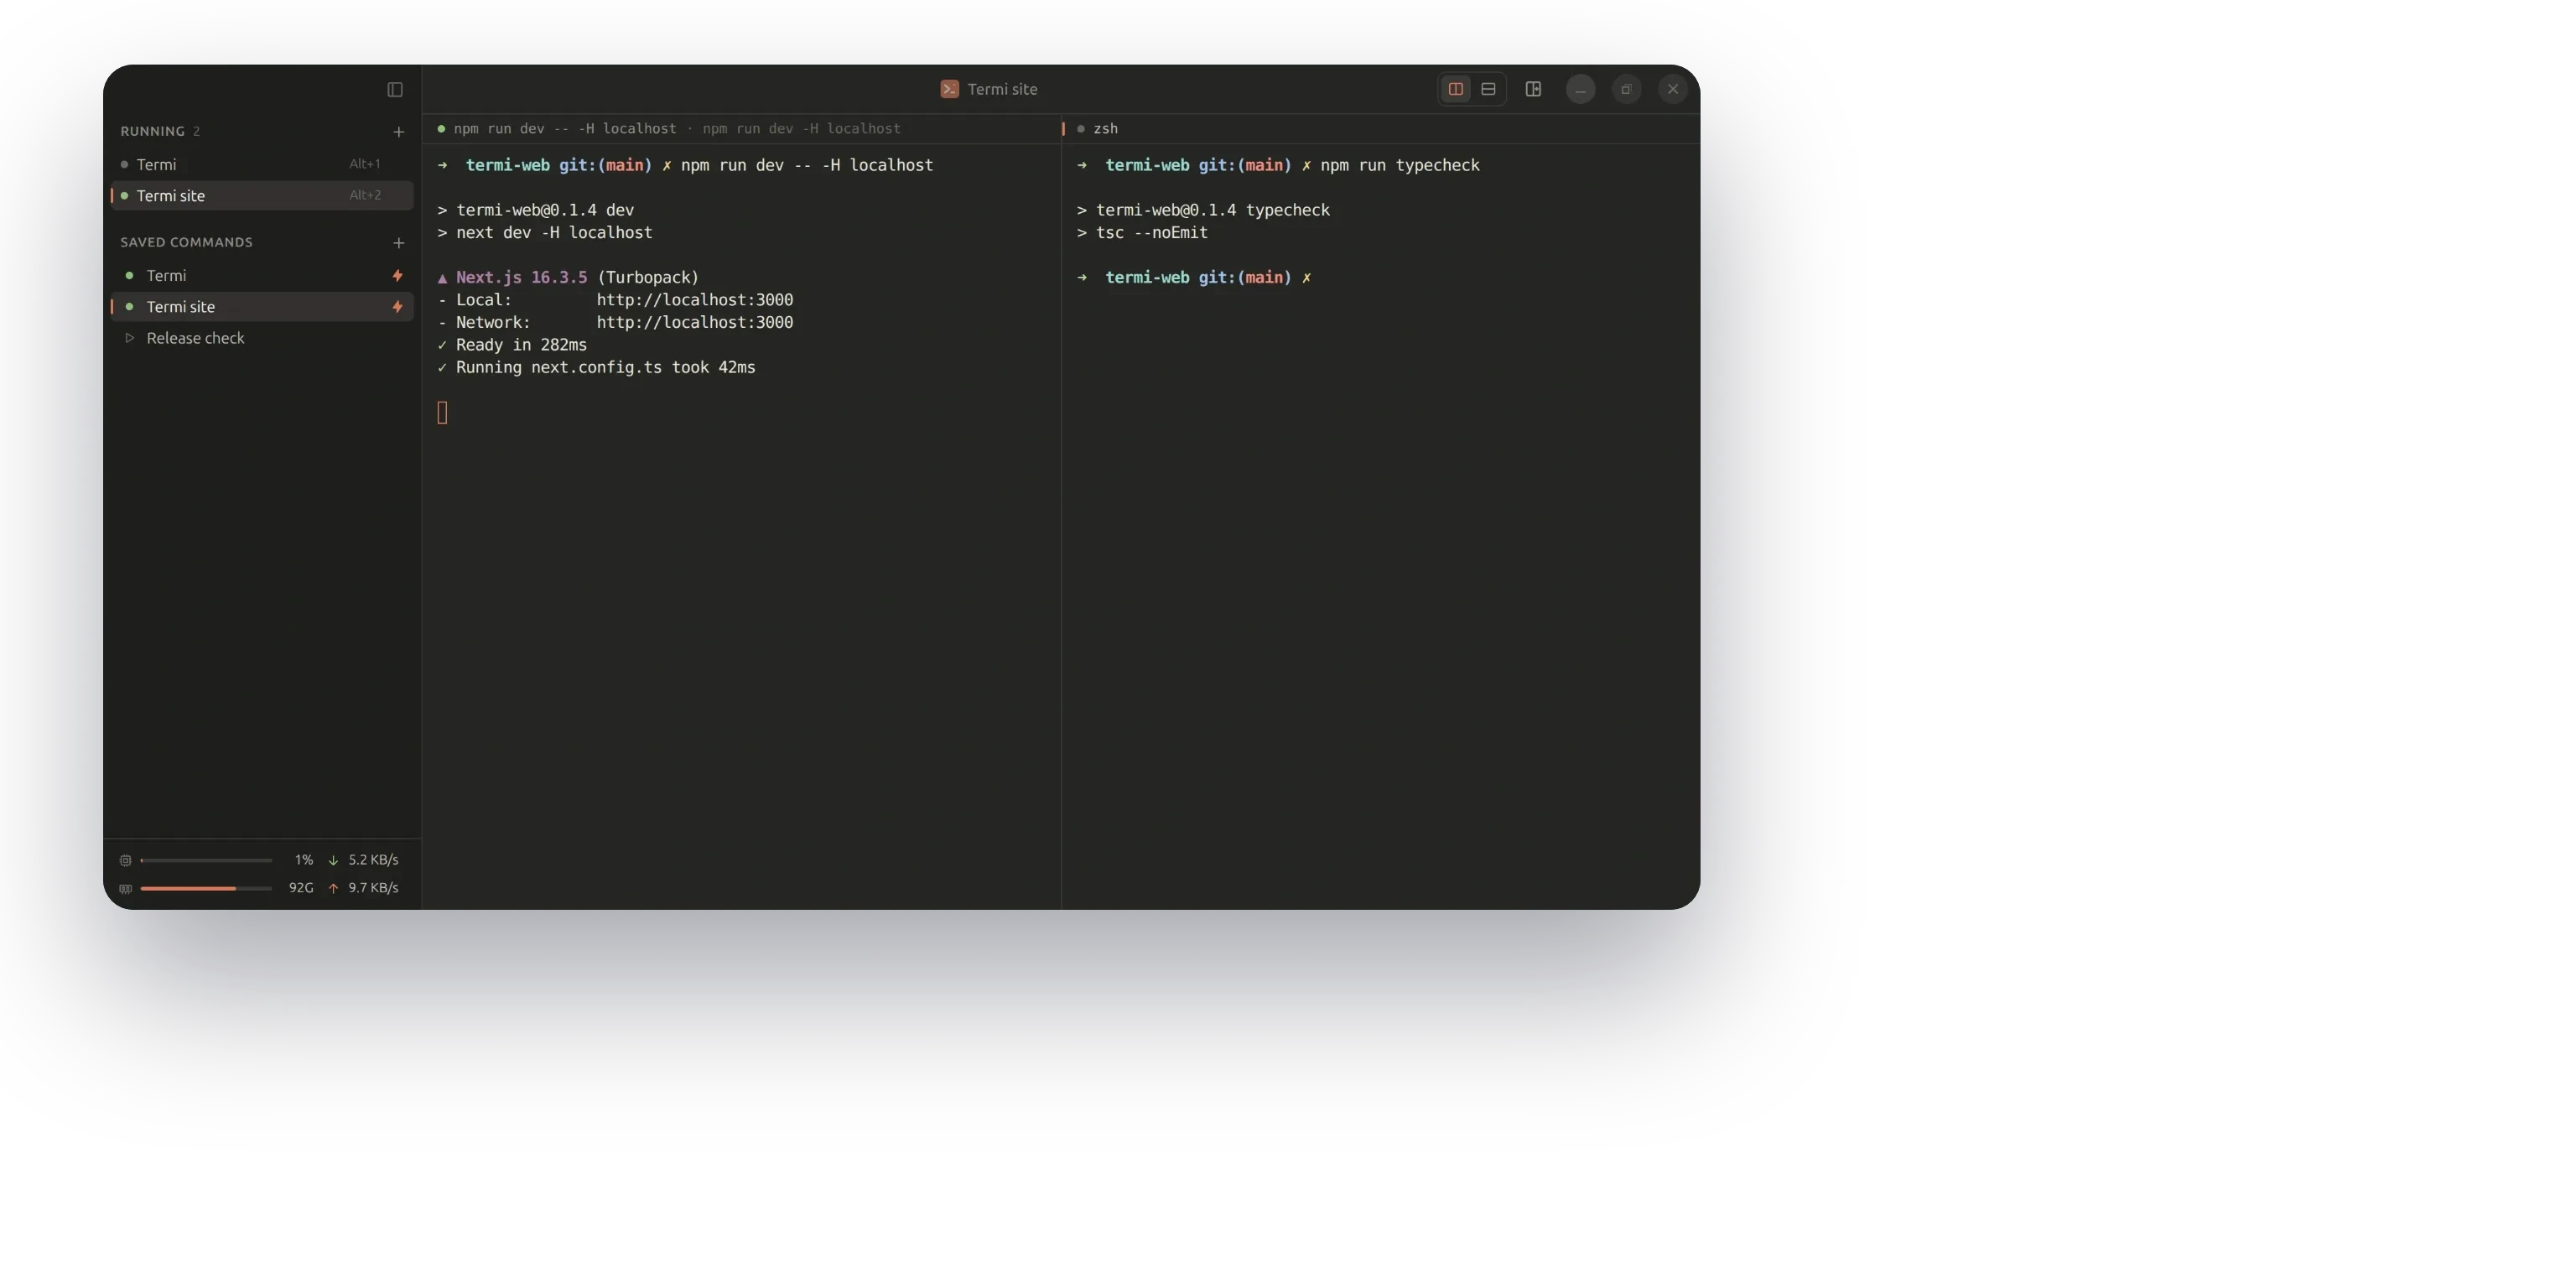Screen dimensions: 2576x1288
Task: Click the cursor block in the left terminal
Action: [x=442, y=413]
